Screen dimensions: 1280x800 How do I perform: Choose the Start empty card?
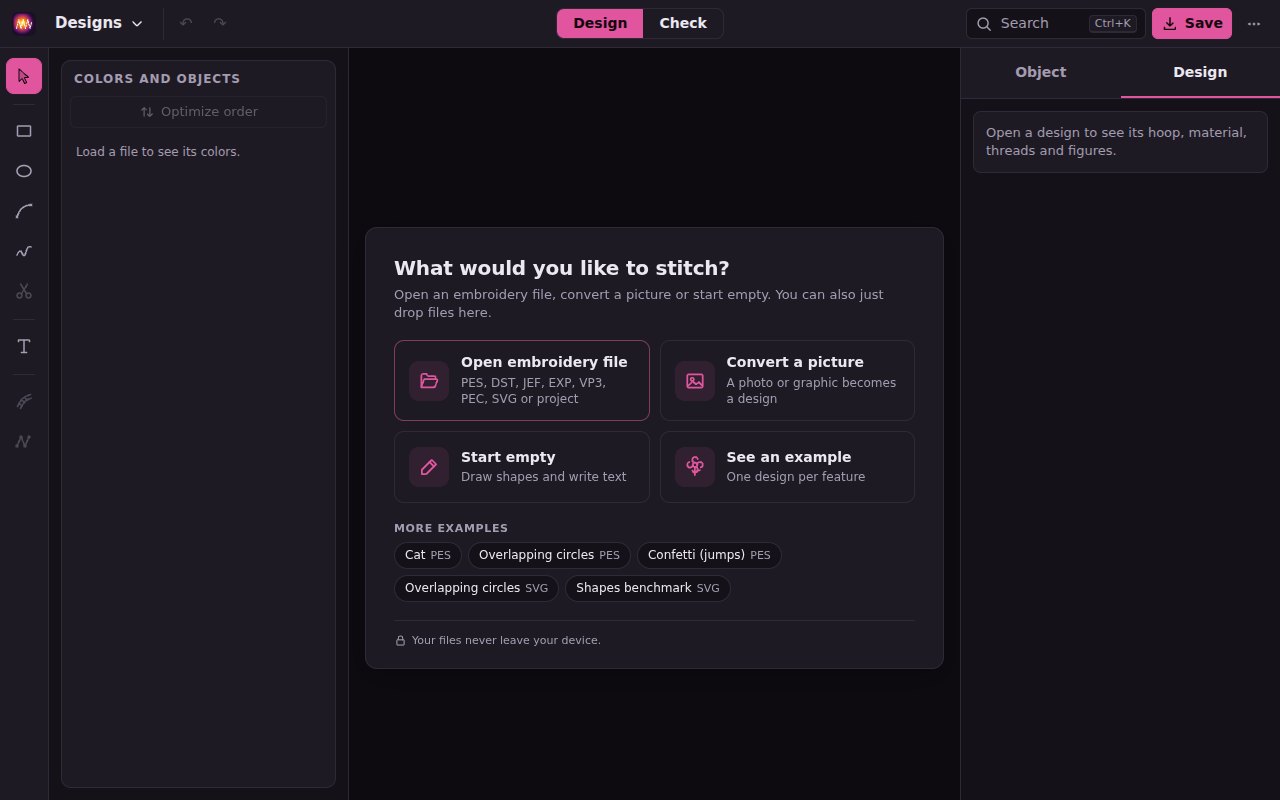click(x=522, y=467)
